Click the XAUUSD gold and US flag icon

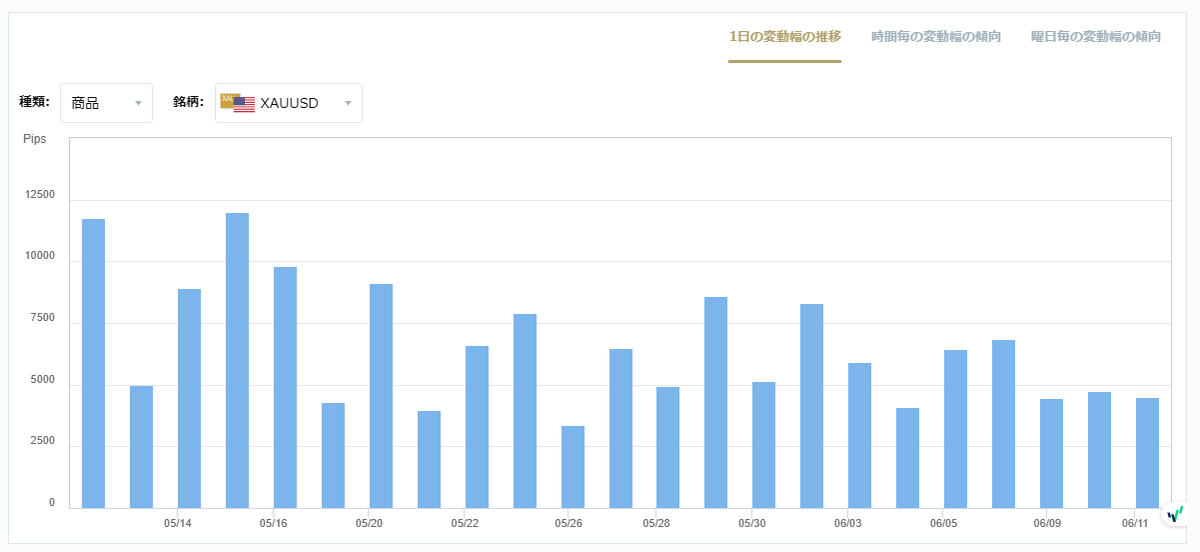[x=238, y=102]
